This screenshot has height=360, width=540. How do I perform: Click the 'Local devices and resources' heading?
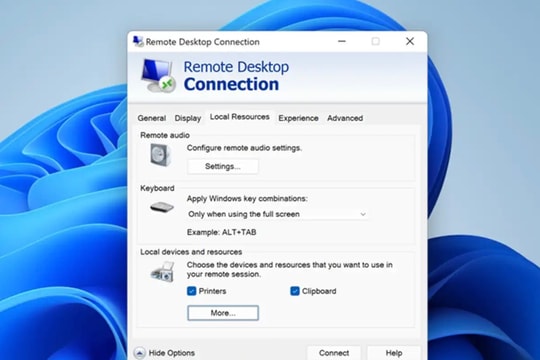(191, 252)
